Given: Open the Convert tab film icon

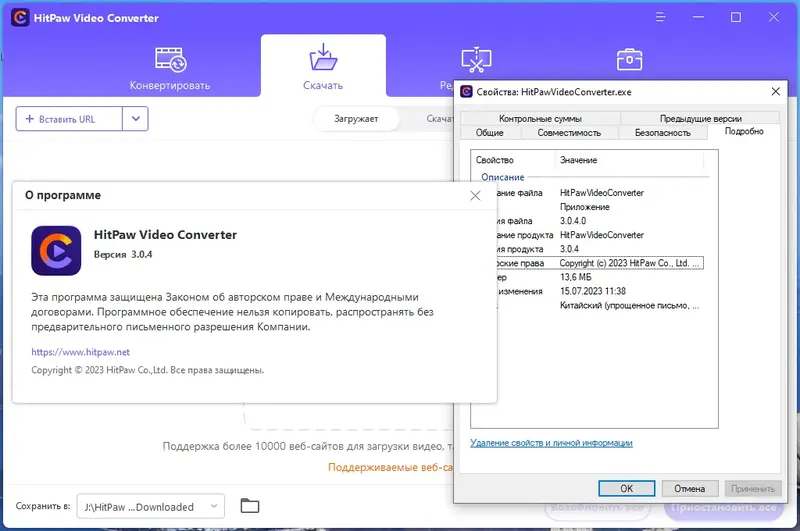Looking at the screenshot, I should (170, 60).
